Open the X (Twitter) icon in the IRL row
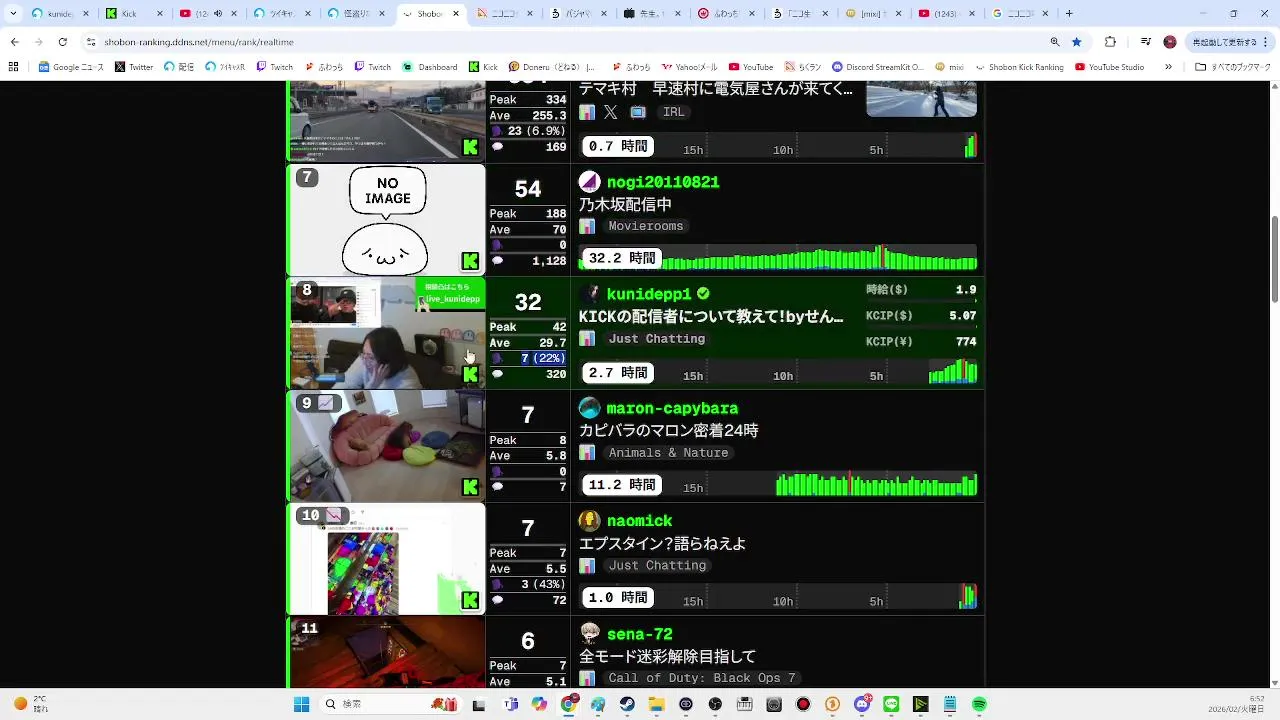This screenshot has height=720, width=1280. pos(611,112)
